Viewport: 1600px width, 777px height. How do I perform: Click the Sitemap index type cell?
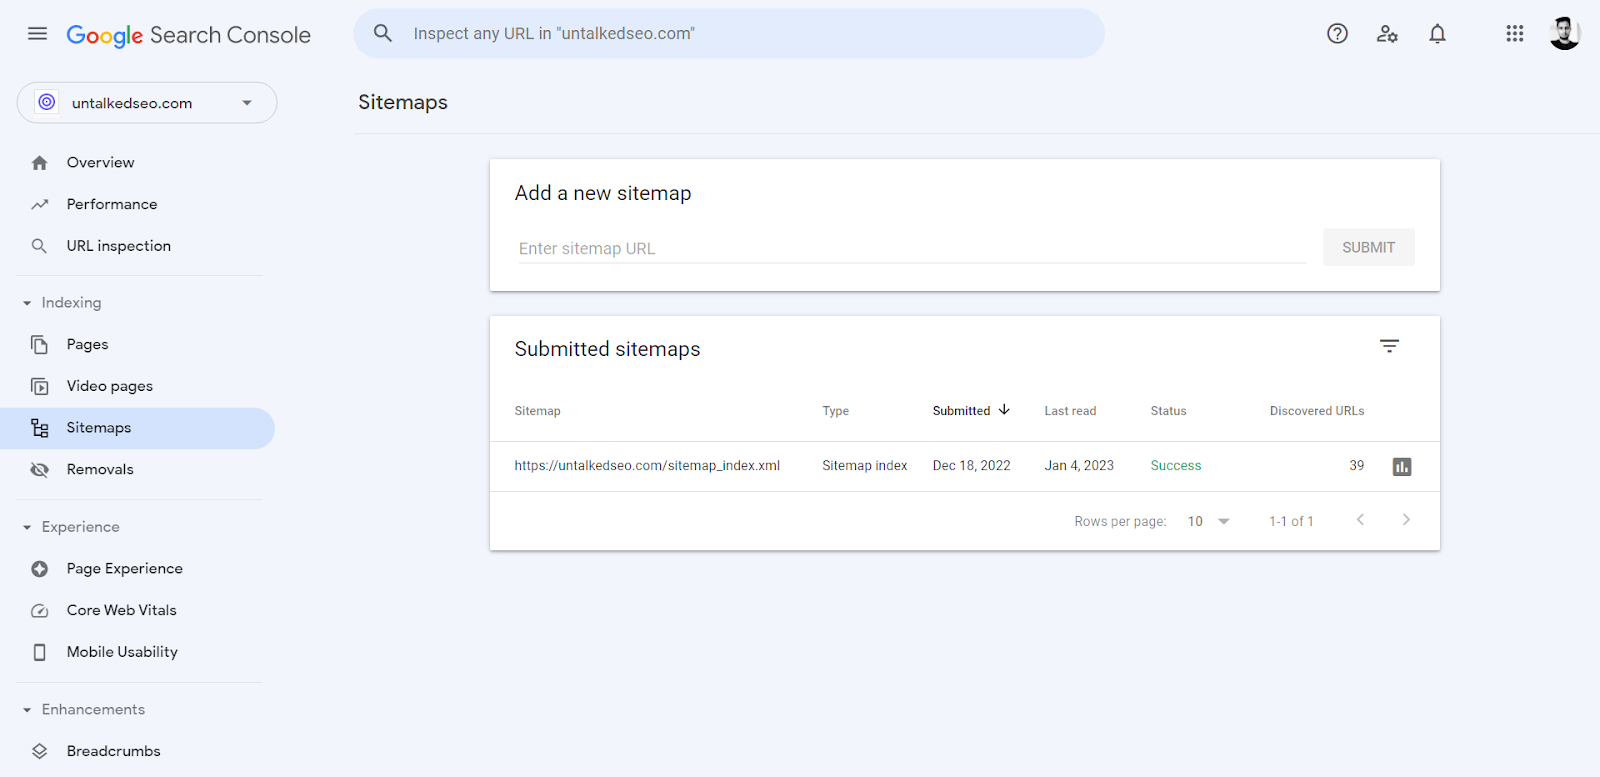coord(865,466)
